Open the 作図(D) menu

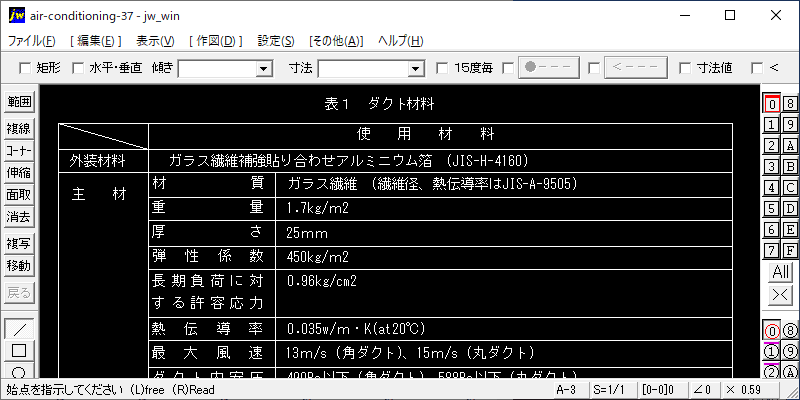(x=215, y=41)
